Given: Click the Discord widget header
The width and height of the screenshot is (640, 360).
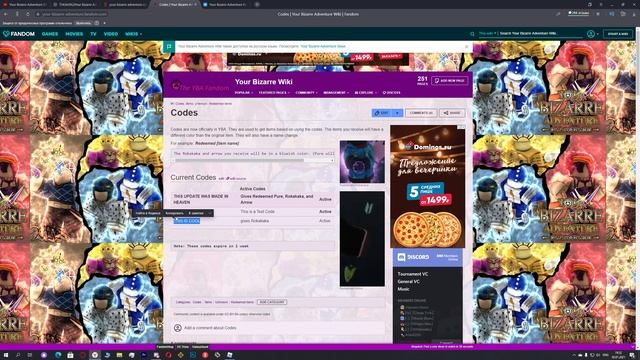Looking at the screenshot, I should pos(428,257).
